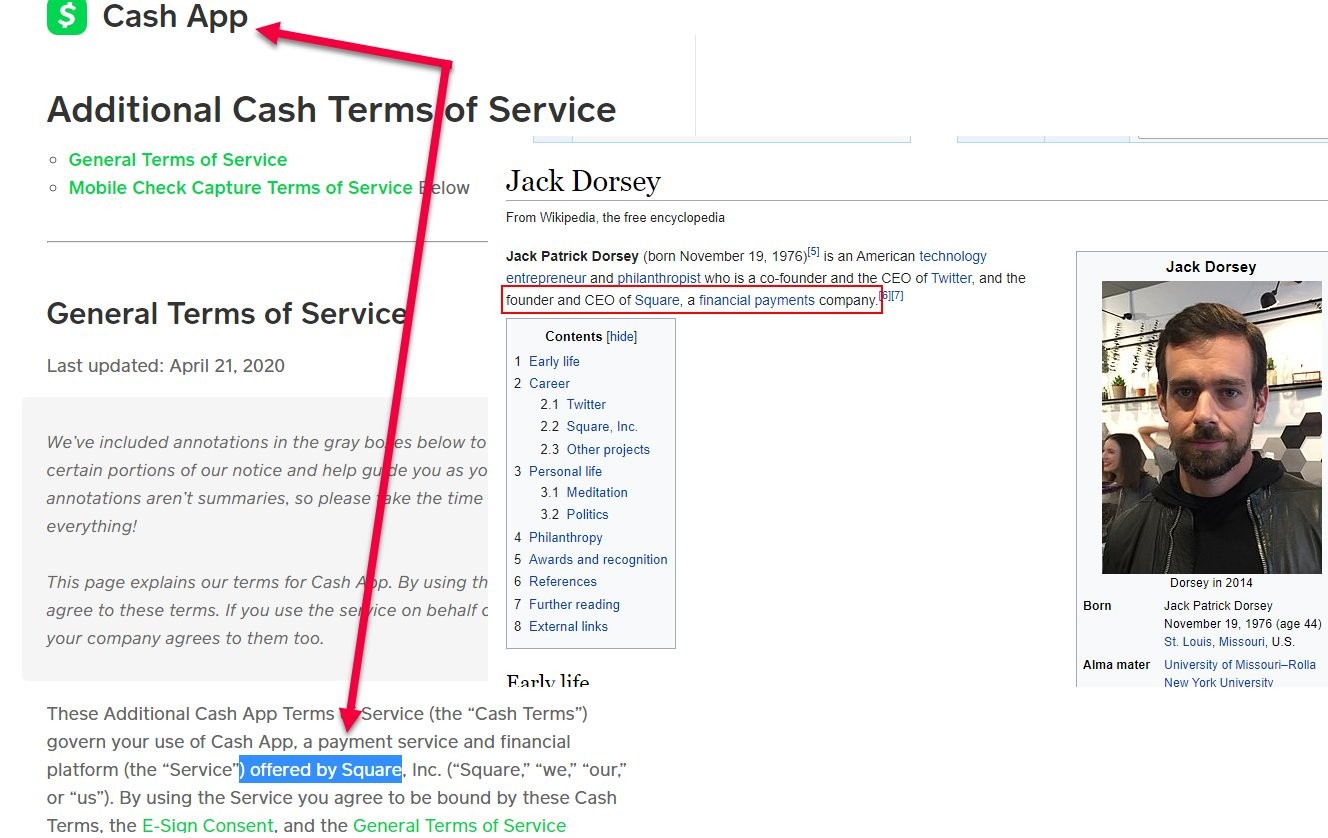
Task: Jump to Personal life in Contents
Action: tap(565, 471)
